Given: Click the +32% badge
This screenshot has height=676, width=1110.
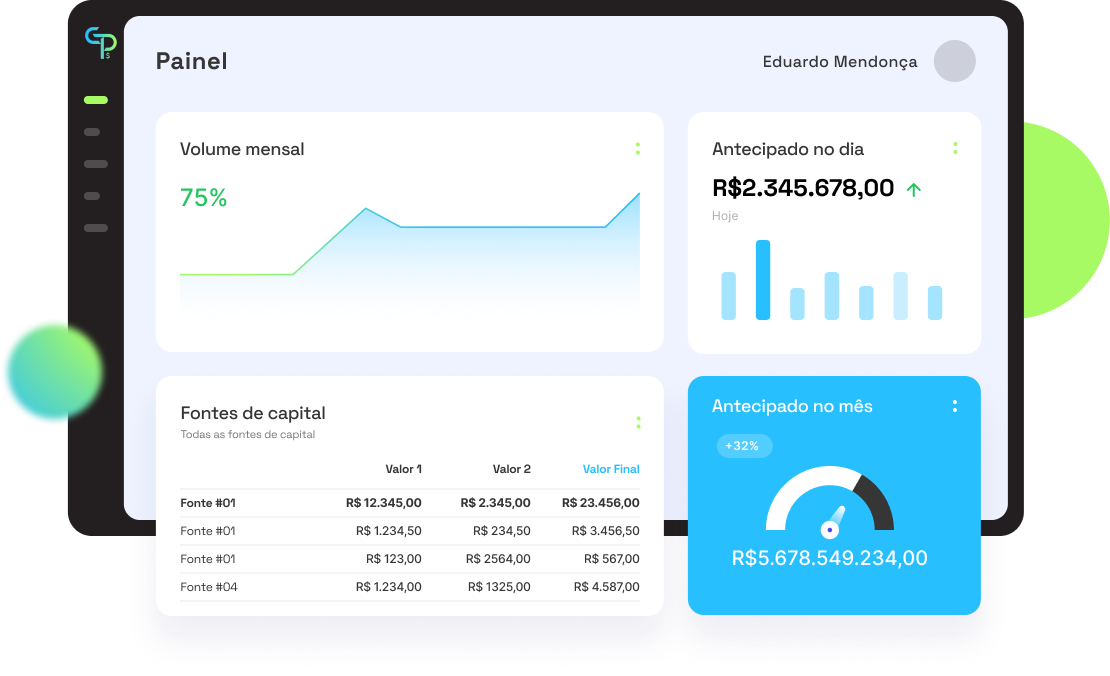Looking at the screenshot, I should tap(744, 446).
